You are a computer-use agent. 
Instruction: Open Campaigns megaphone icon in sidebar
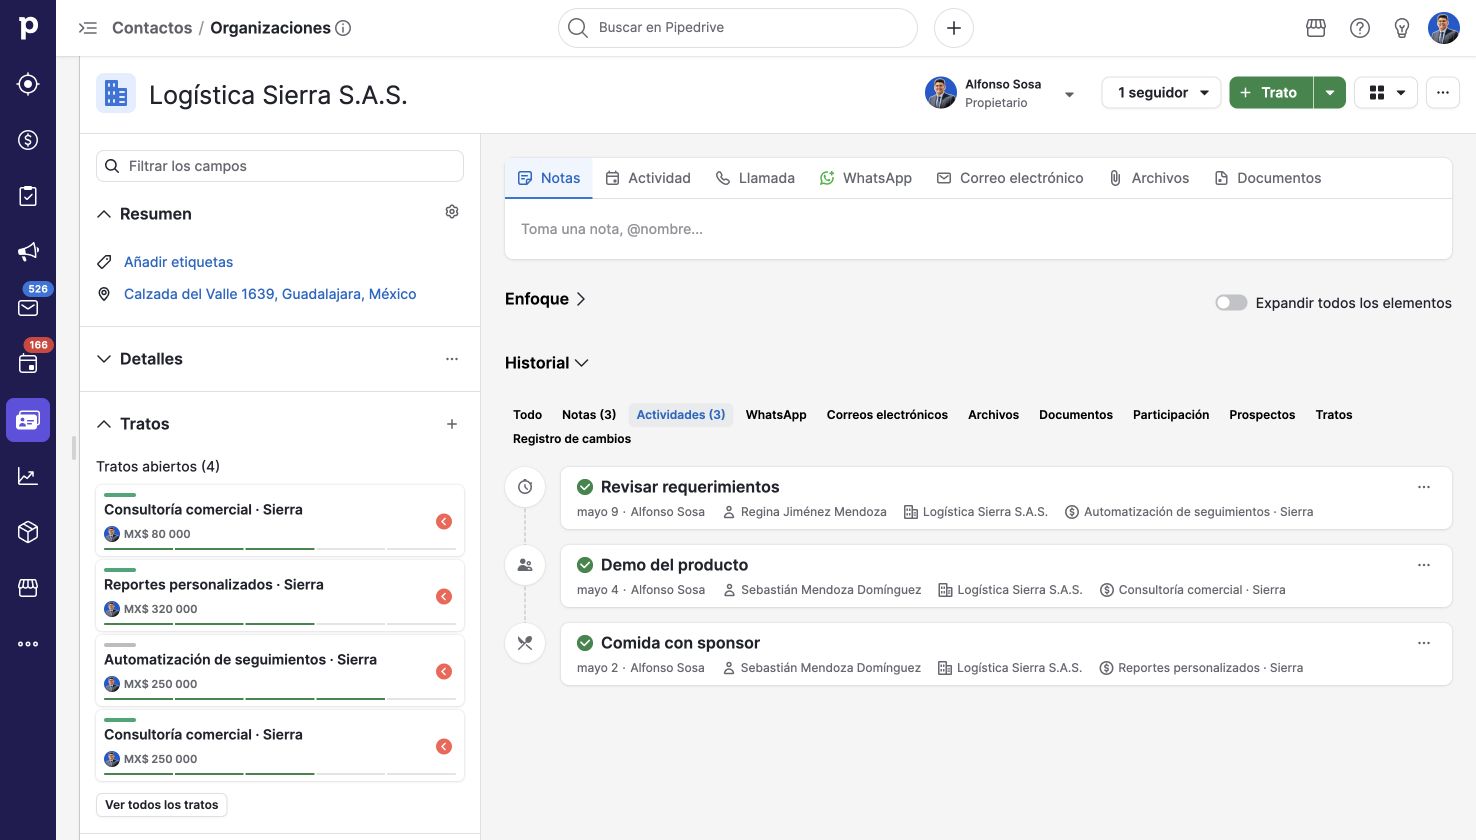tap(28, 252)
